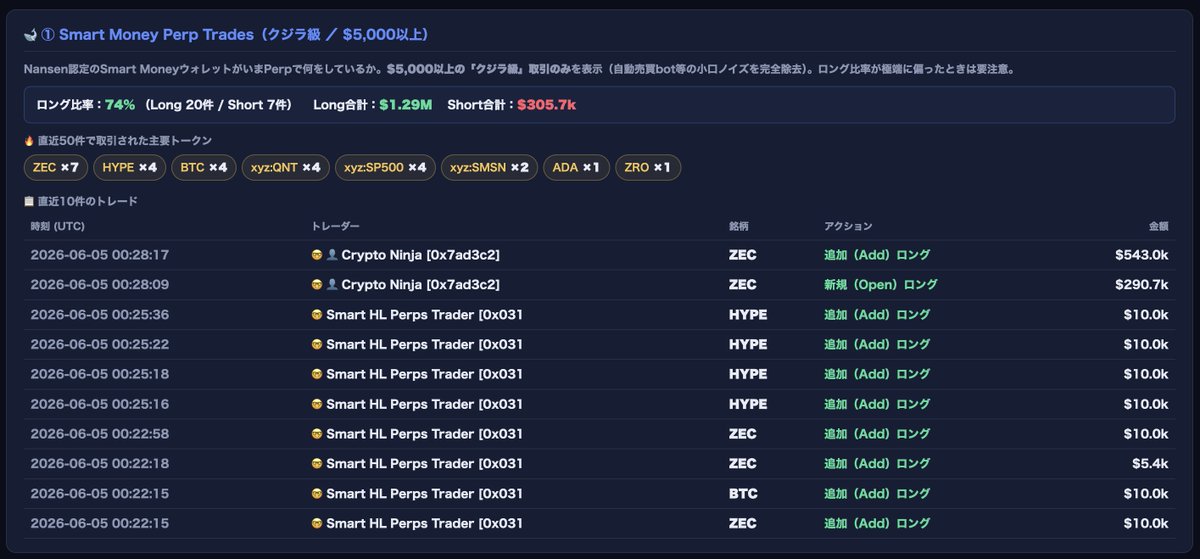Click the $5.4k amount cell
Screen dimensions: 1200x559
[x=1150, y=464]
